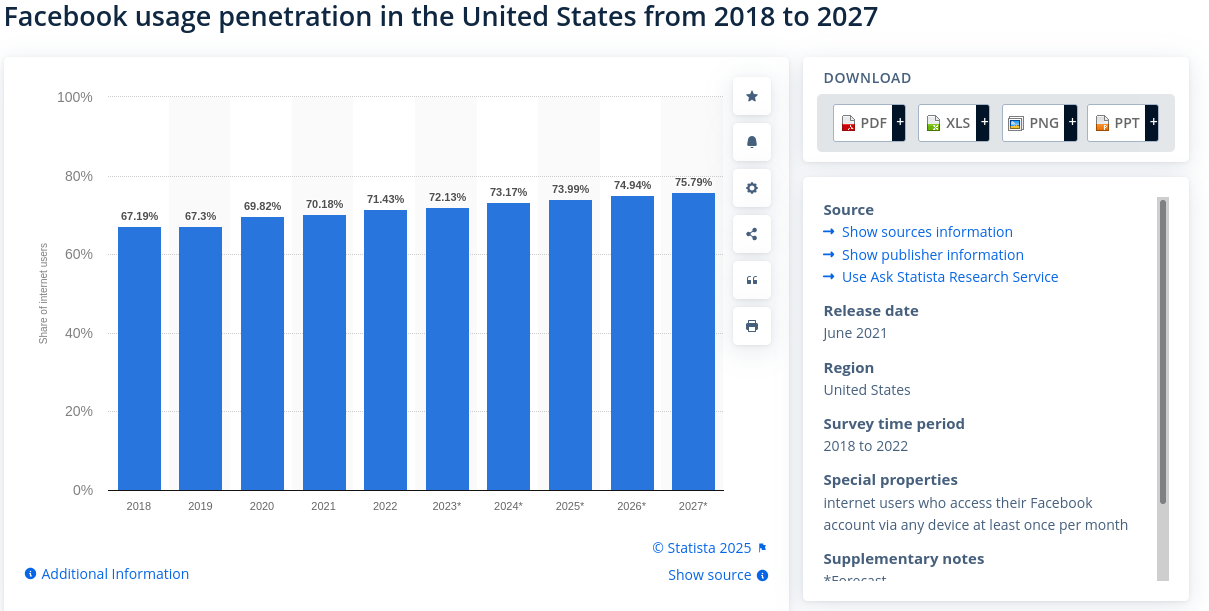The image size is (1209, 611).
Task: Click info icon before Additional Information
Action: pos(30,574)
